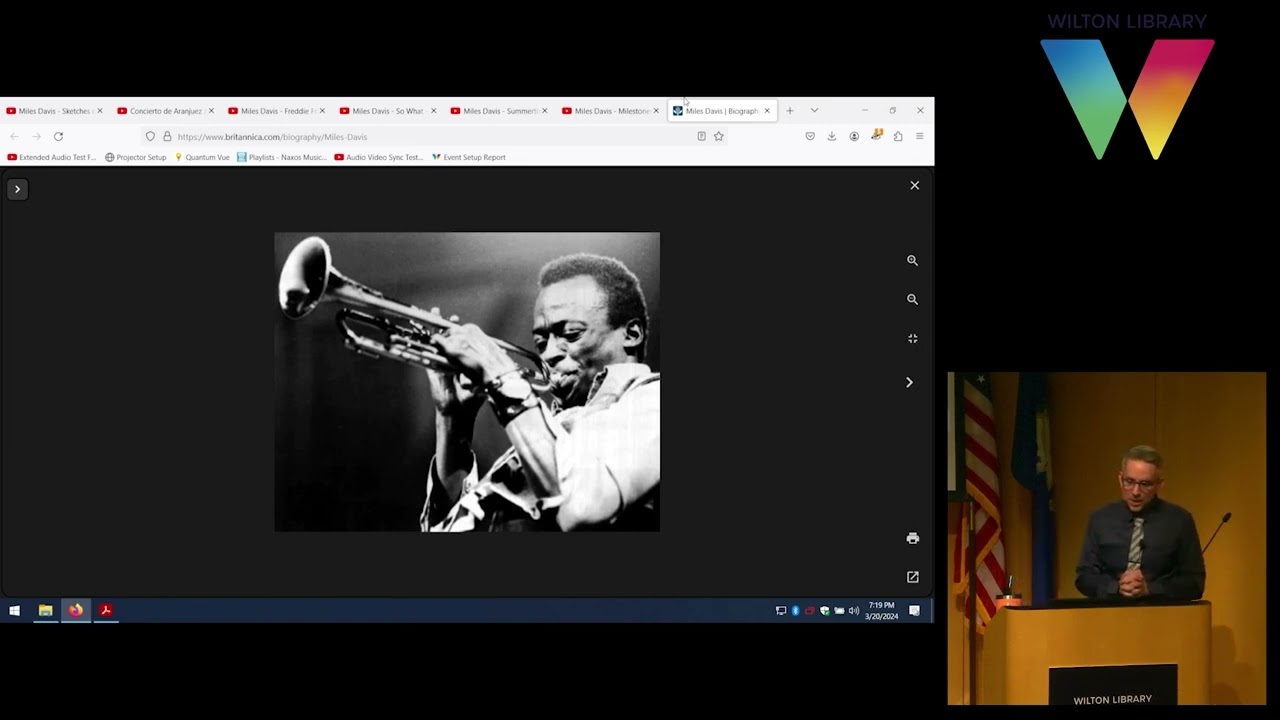Go back to the previous page
The height and width of the screenshot is (720, 1280).
coord(14,136)
